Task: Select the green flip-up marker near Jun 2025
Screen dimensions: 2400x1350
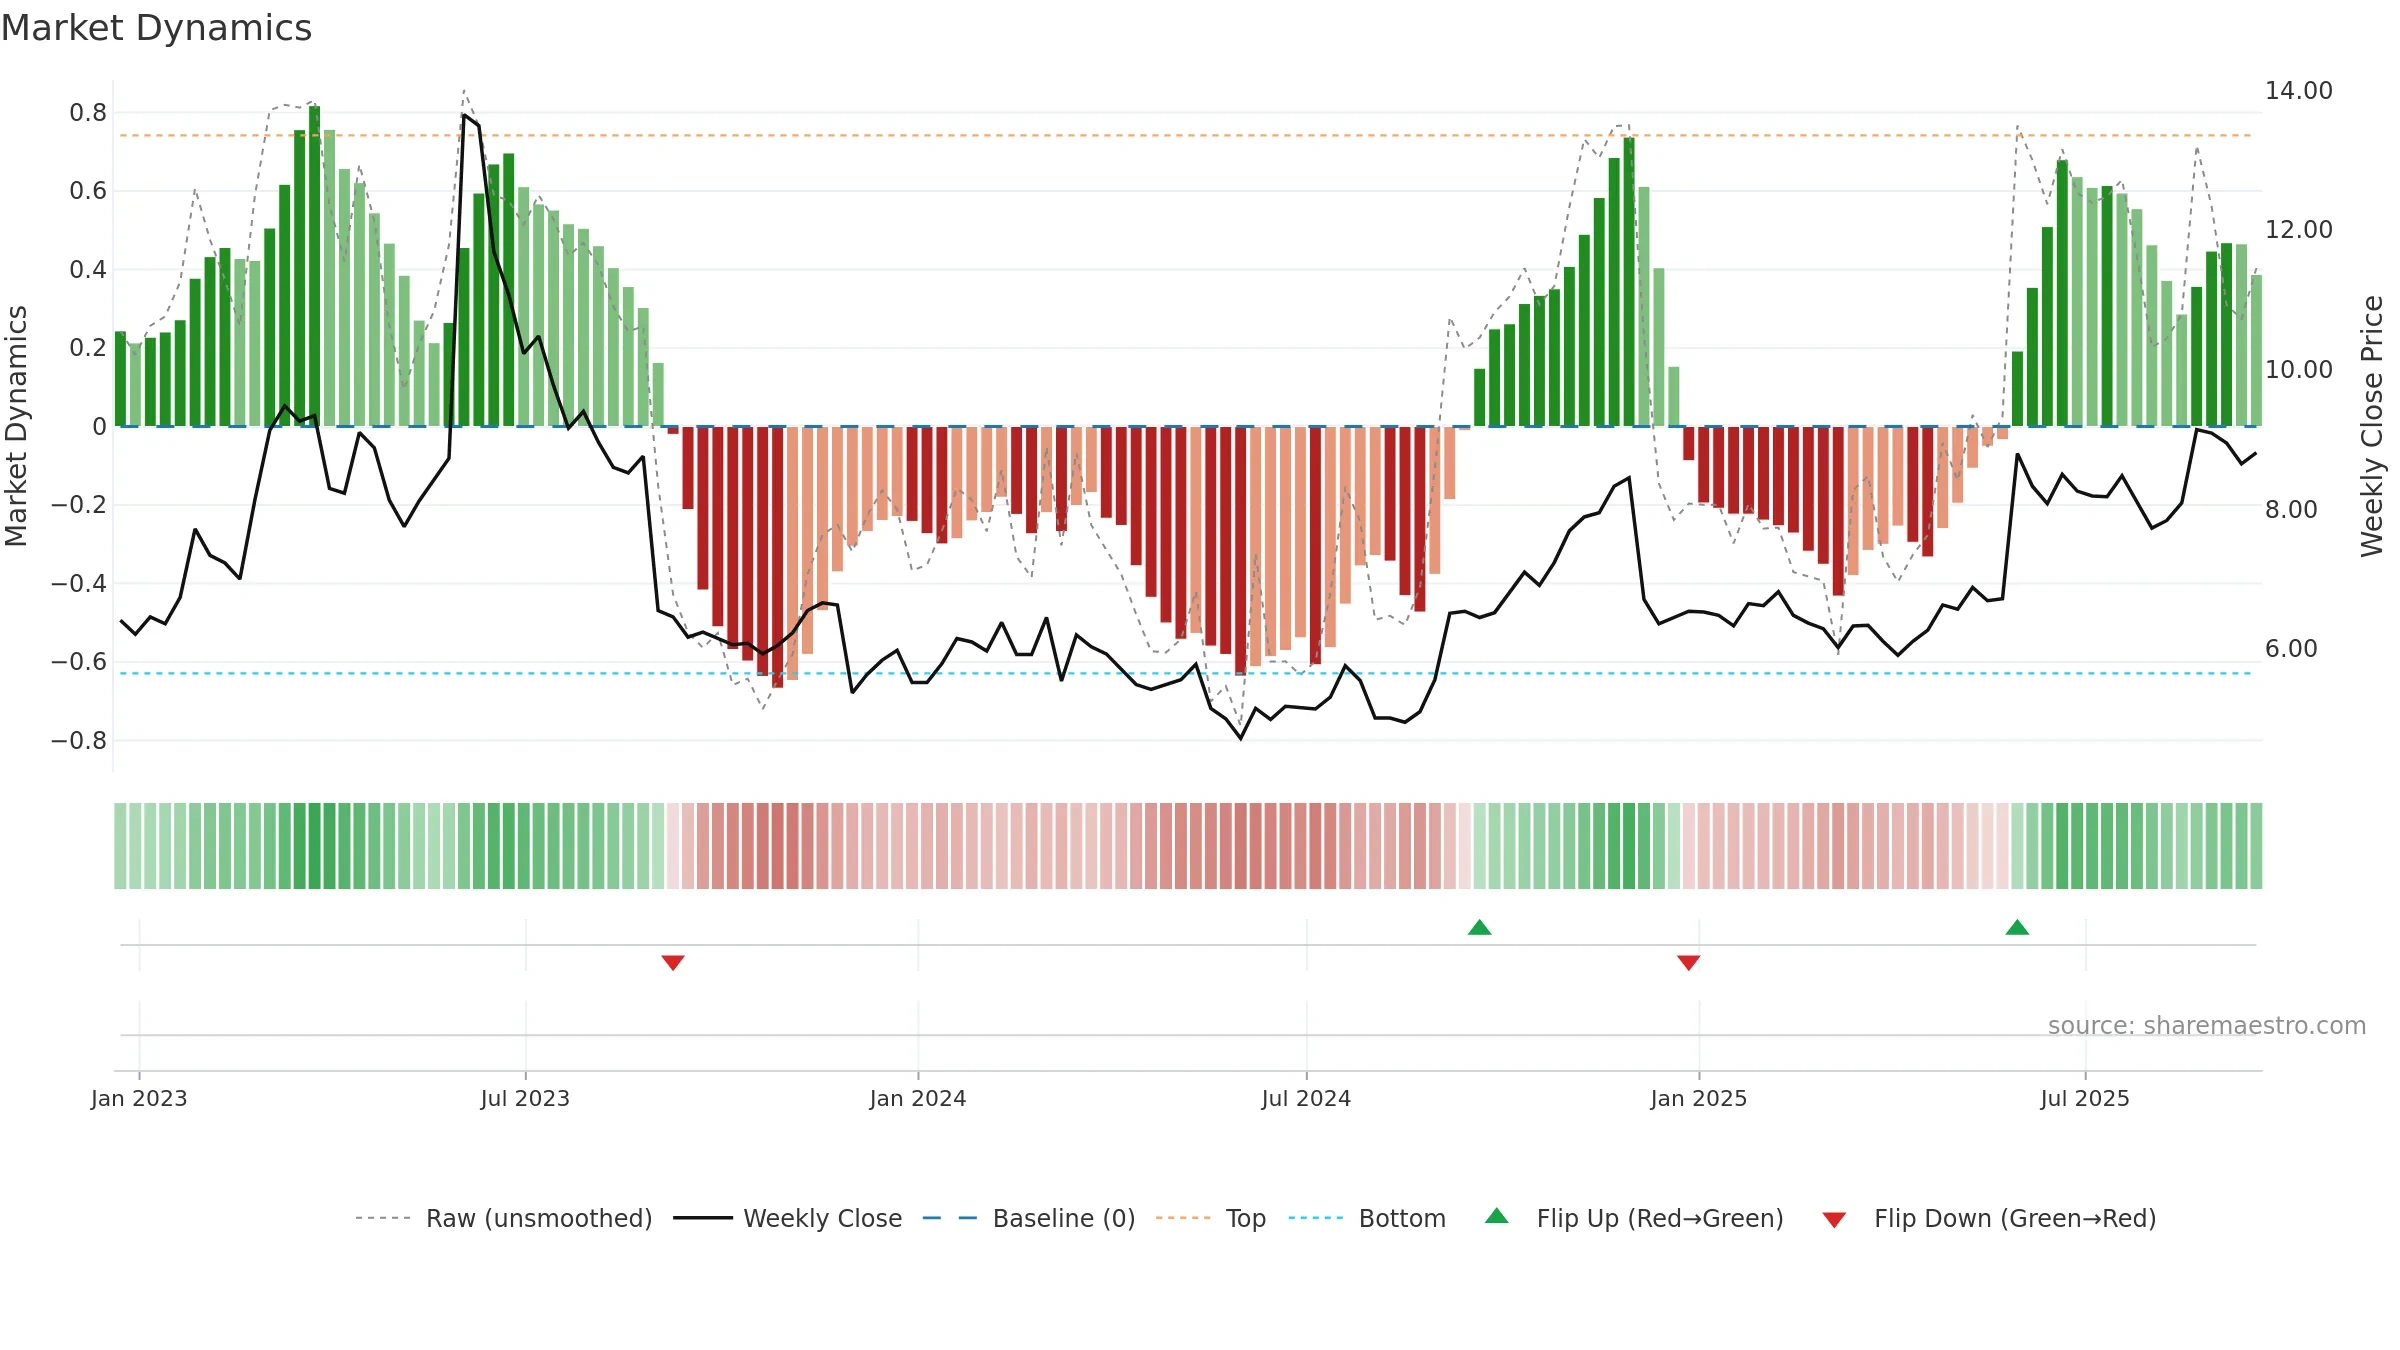Action: pyautogui.click(x=2018, y=927)
